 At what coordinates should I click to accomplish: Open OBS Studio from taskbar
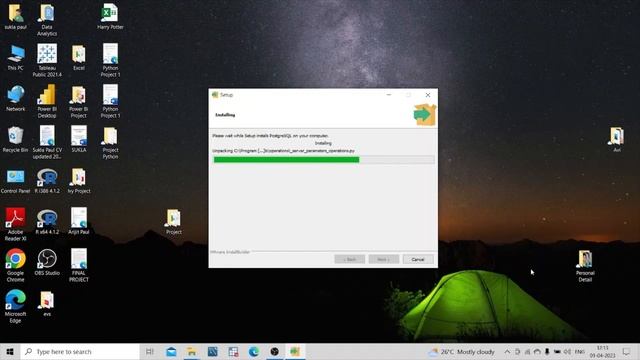pyautogui.click(x=274, y=351)
